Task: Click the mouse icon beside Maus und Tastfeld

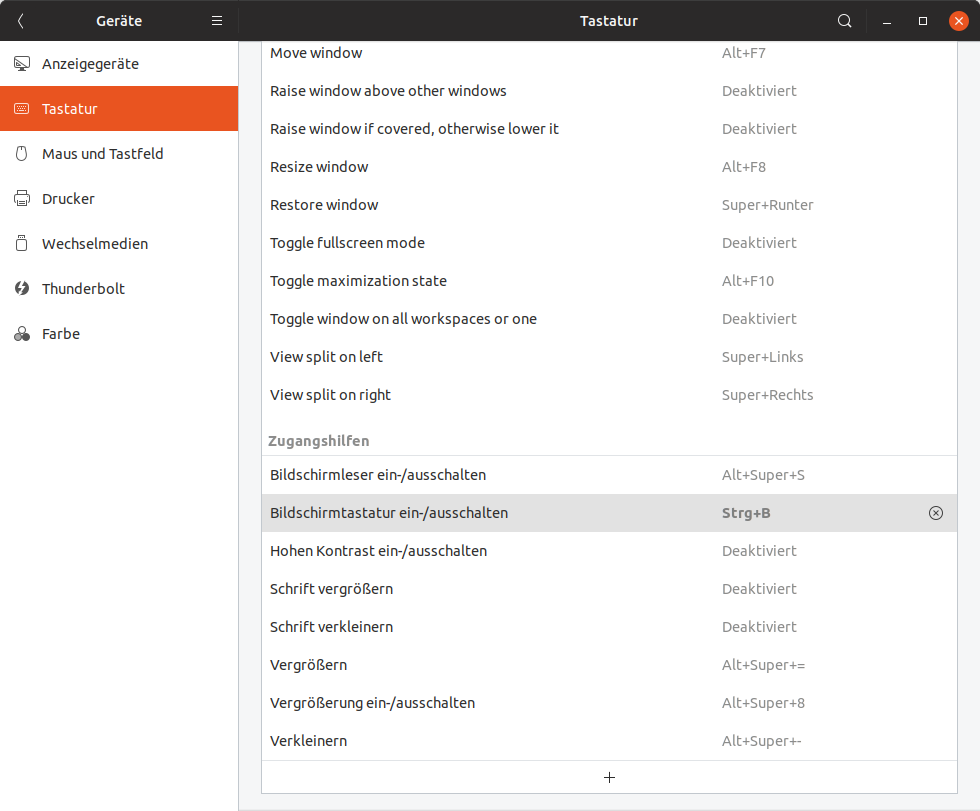Action: click(x=22, y=154)
